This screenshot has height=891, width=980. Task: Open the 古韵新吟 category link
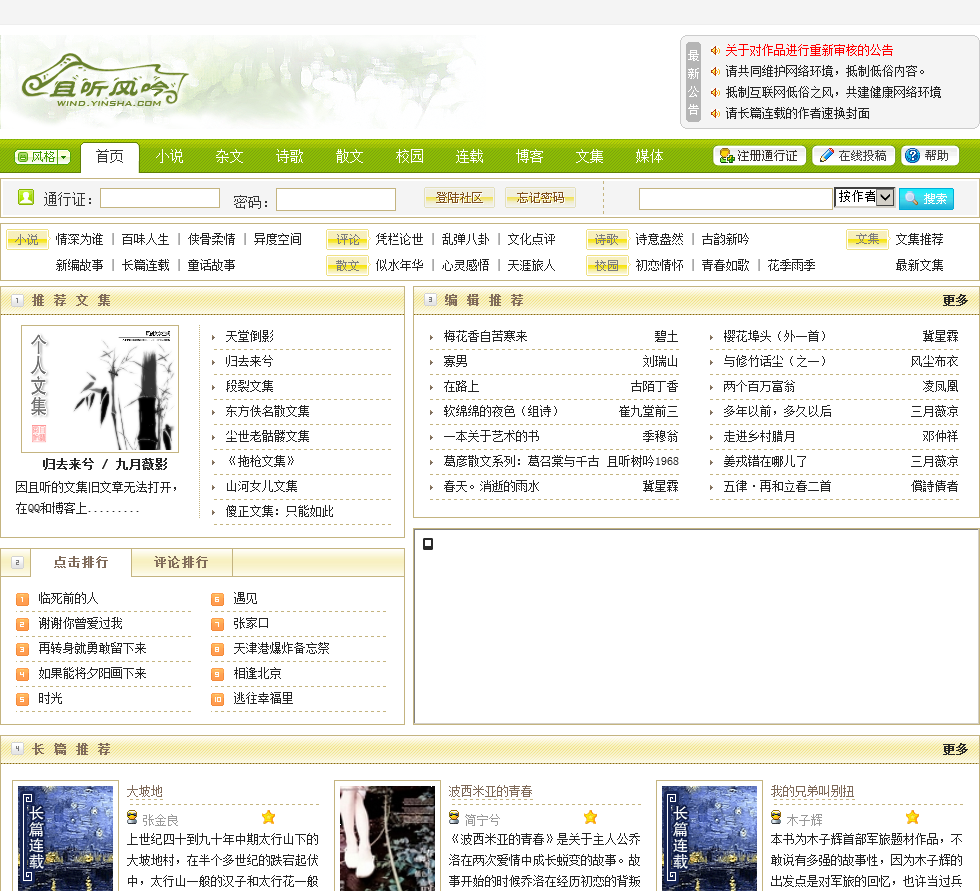(725, 239)
